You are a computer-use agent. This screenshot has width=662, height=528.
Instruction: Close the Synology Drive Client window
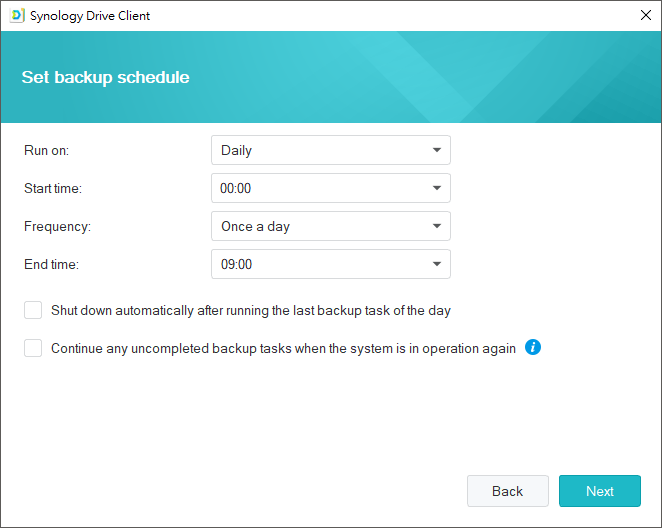coord(645,16)
